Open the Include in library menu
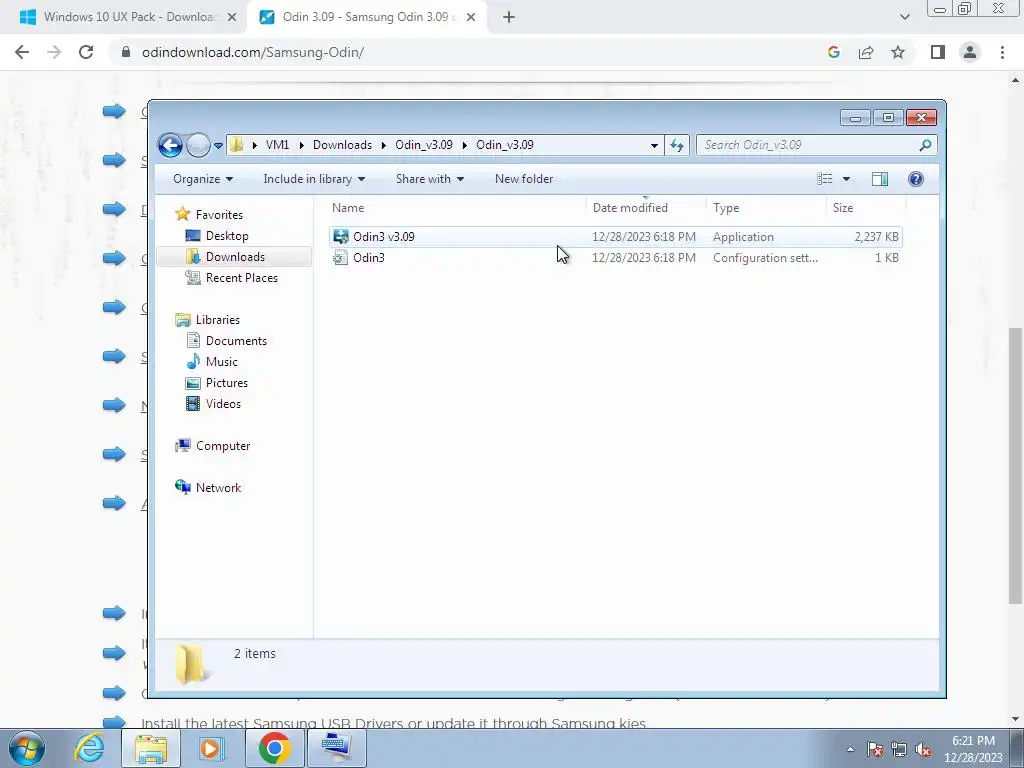The width and height of the screenshot is (1024, 768). tap(314, 179)
